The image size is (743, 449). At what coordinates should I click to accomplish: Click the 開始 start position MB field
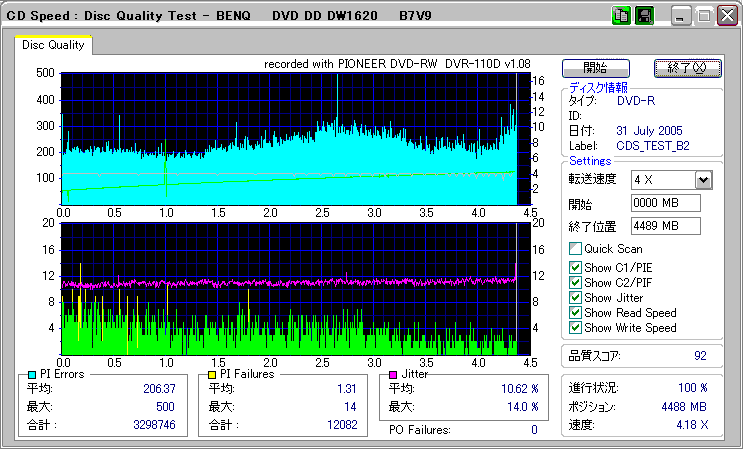[666, 203]
